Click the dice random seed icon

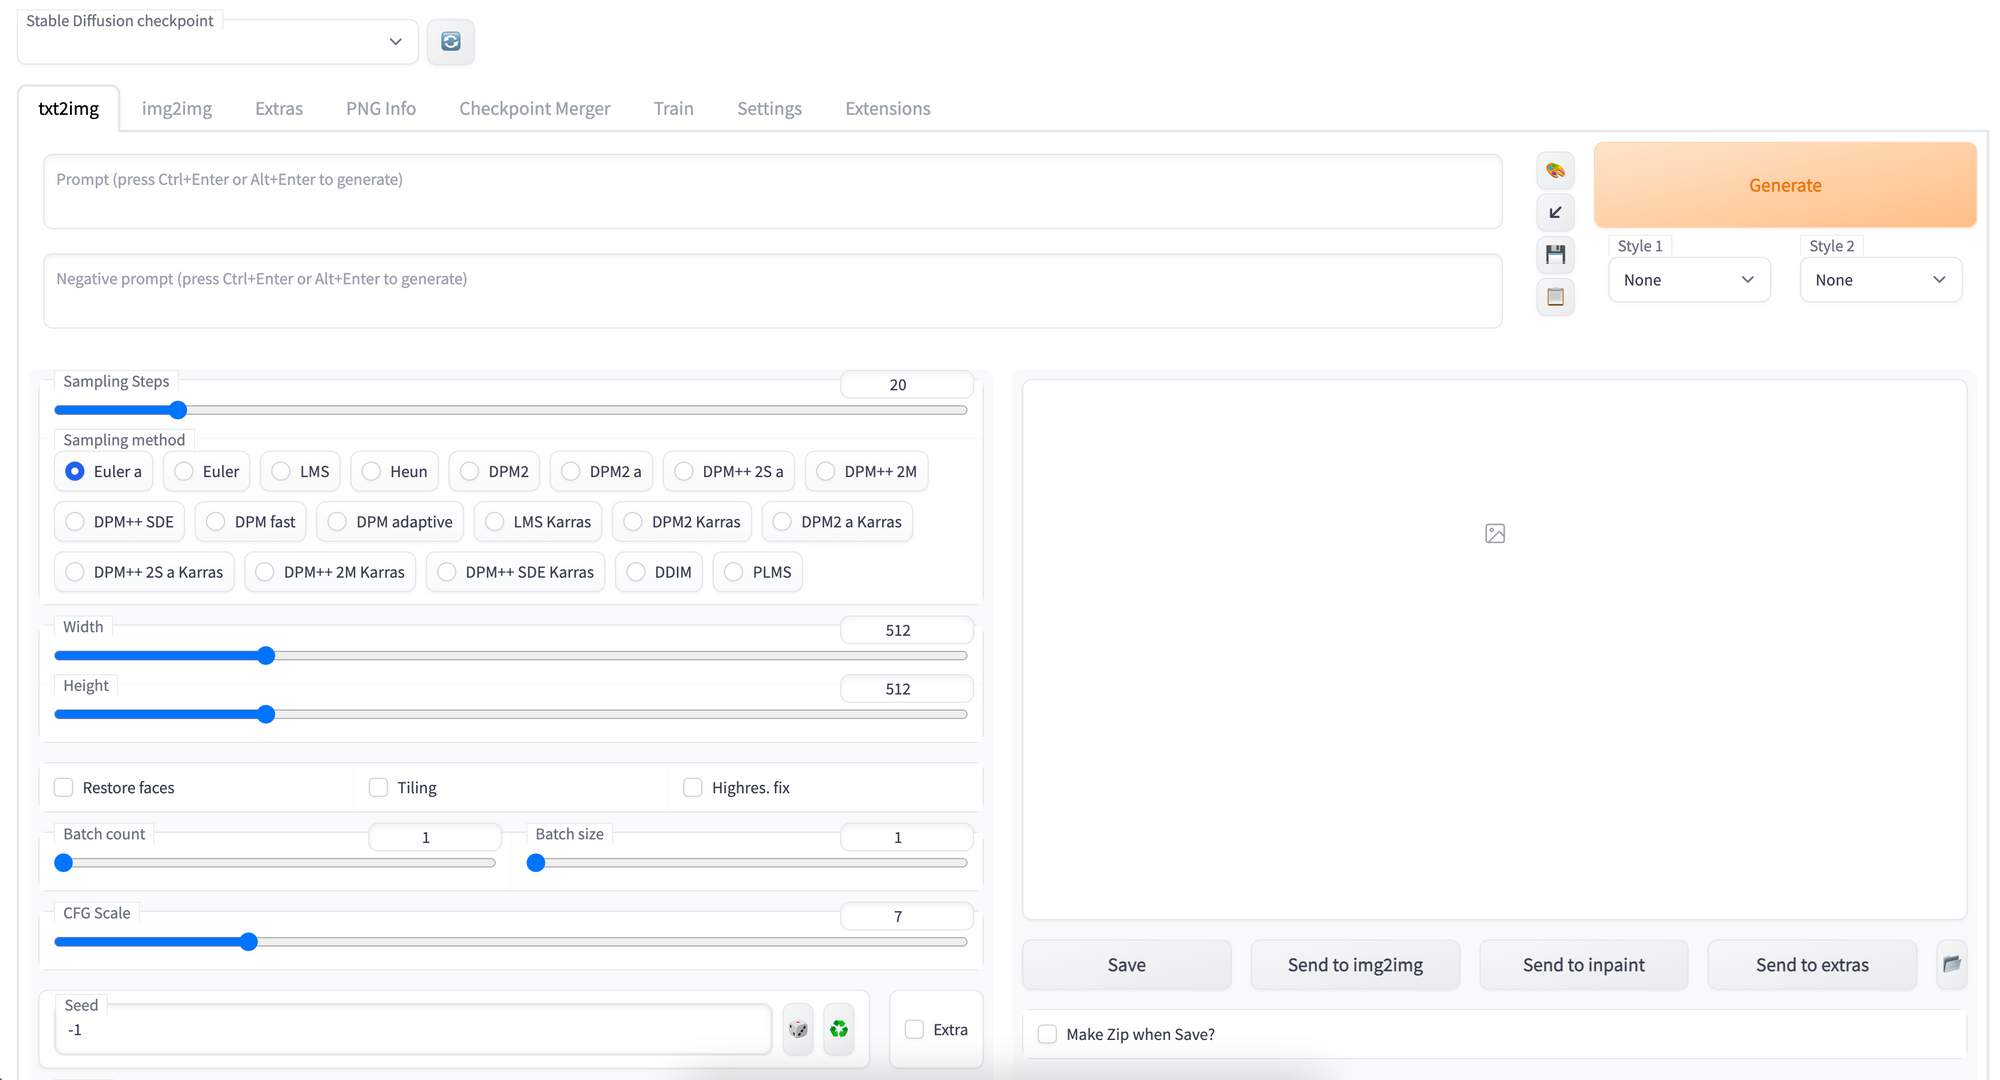click(797, 1028)
